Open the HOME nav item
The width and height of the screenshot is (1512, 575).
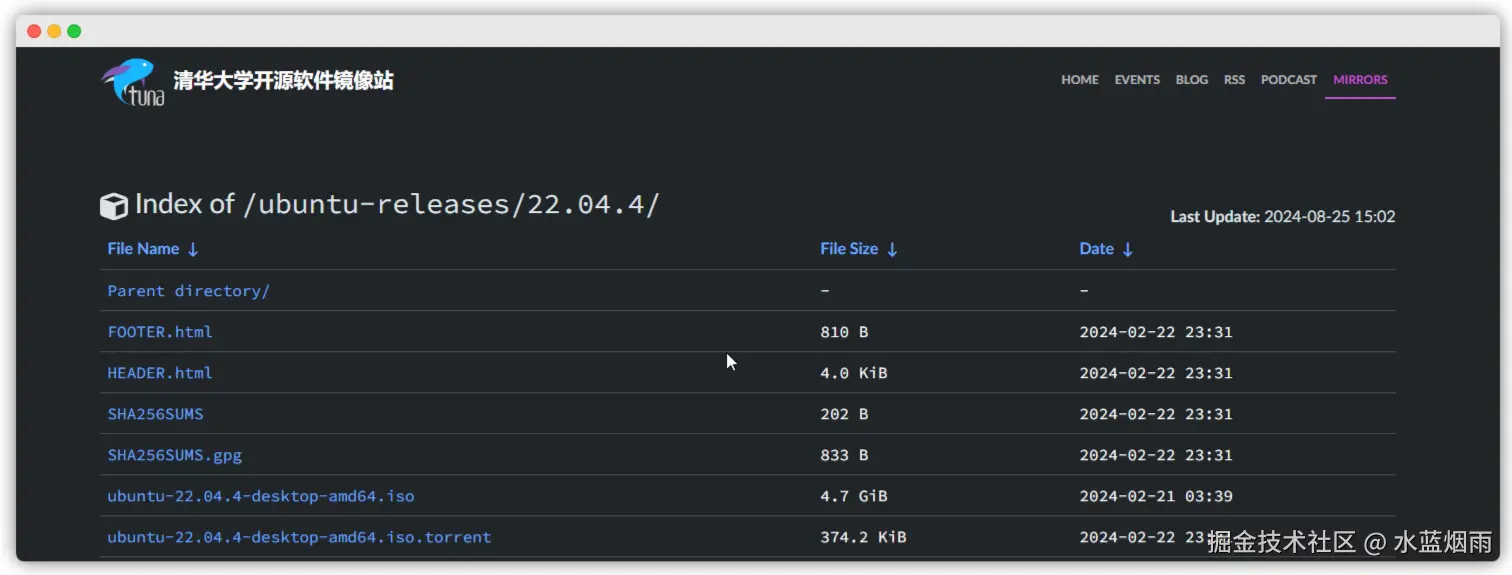[1080, 80]
